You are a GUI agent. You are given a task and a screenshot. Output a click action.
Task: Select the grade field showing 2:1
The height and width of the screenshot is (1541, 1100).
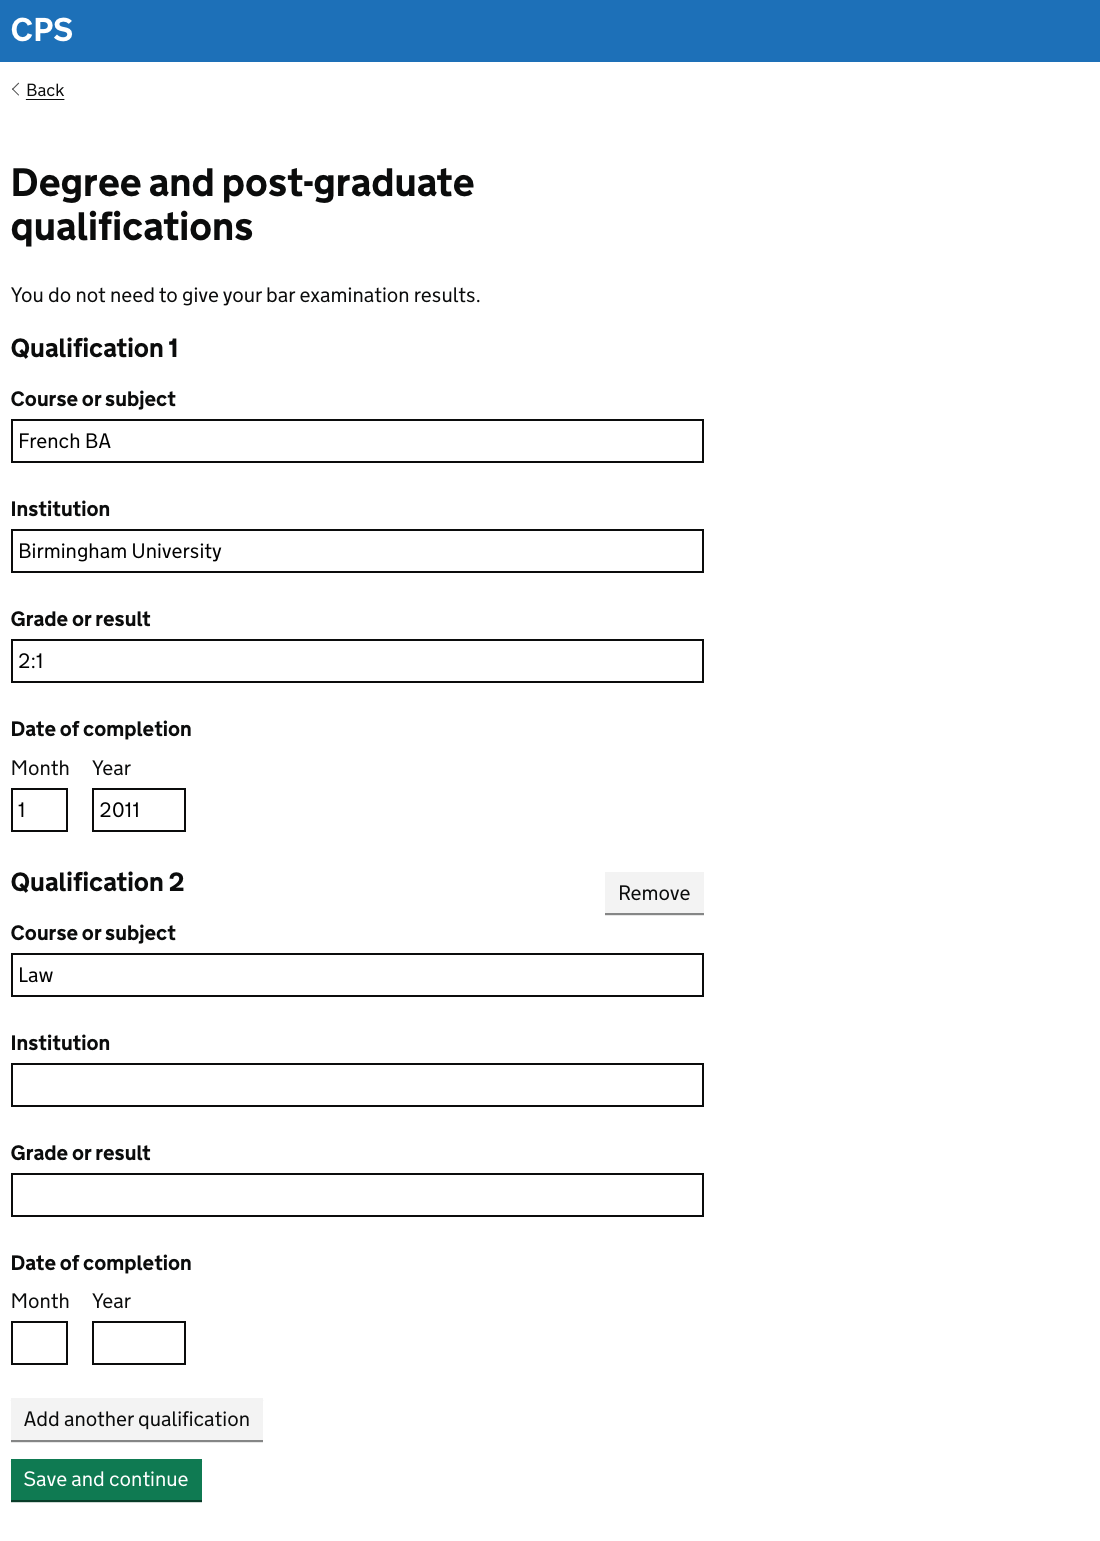[x=356, y=661]
